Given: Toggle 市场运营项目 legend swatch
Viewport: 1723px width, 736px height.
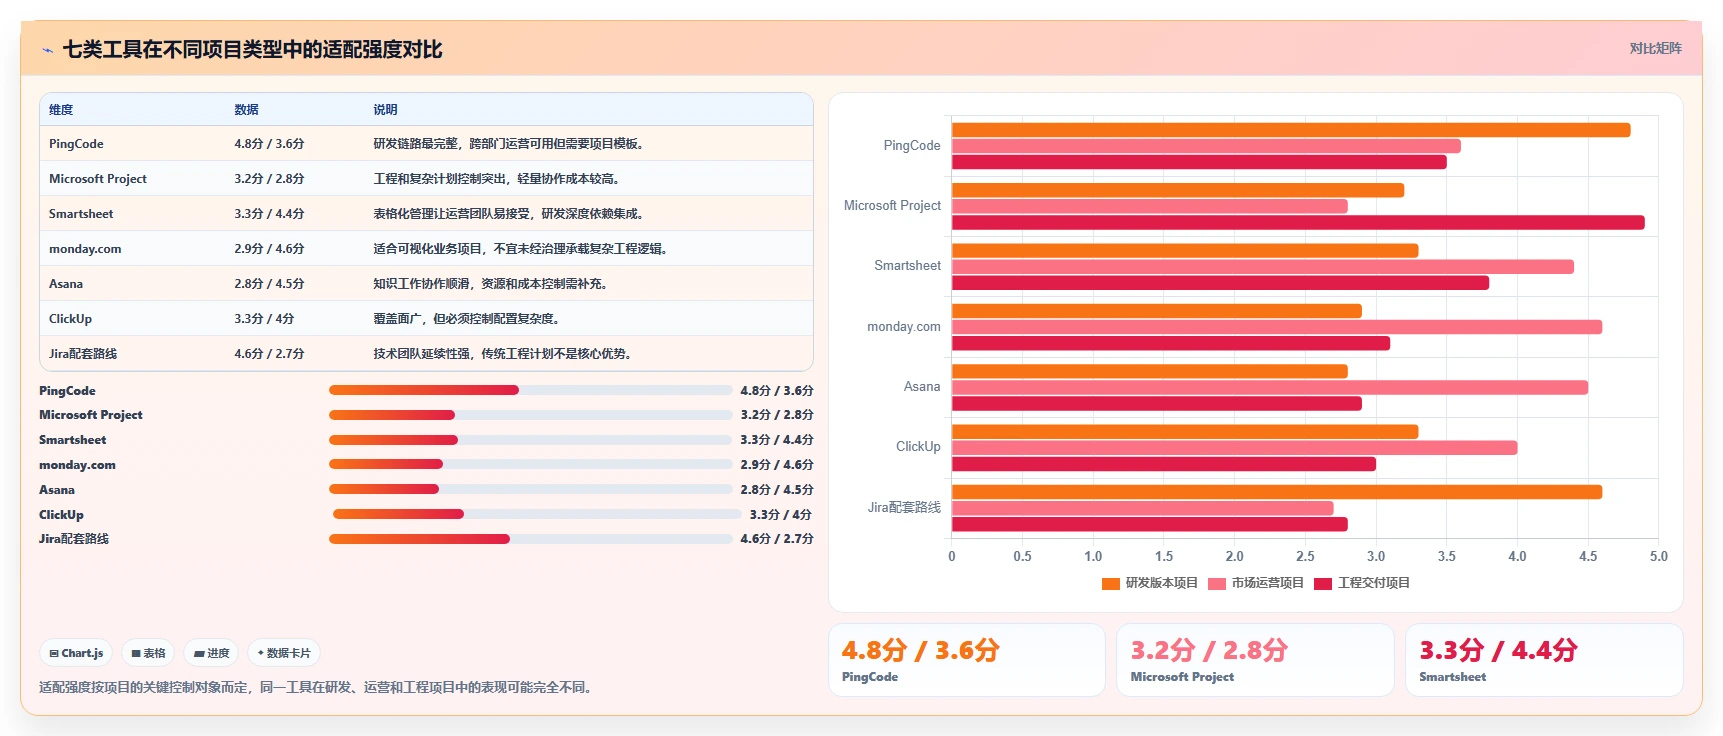Looking at the screenshot, I should coord(1216,583).
